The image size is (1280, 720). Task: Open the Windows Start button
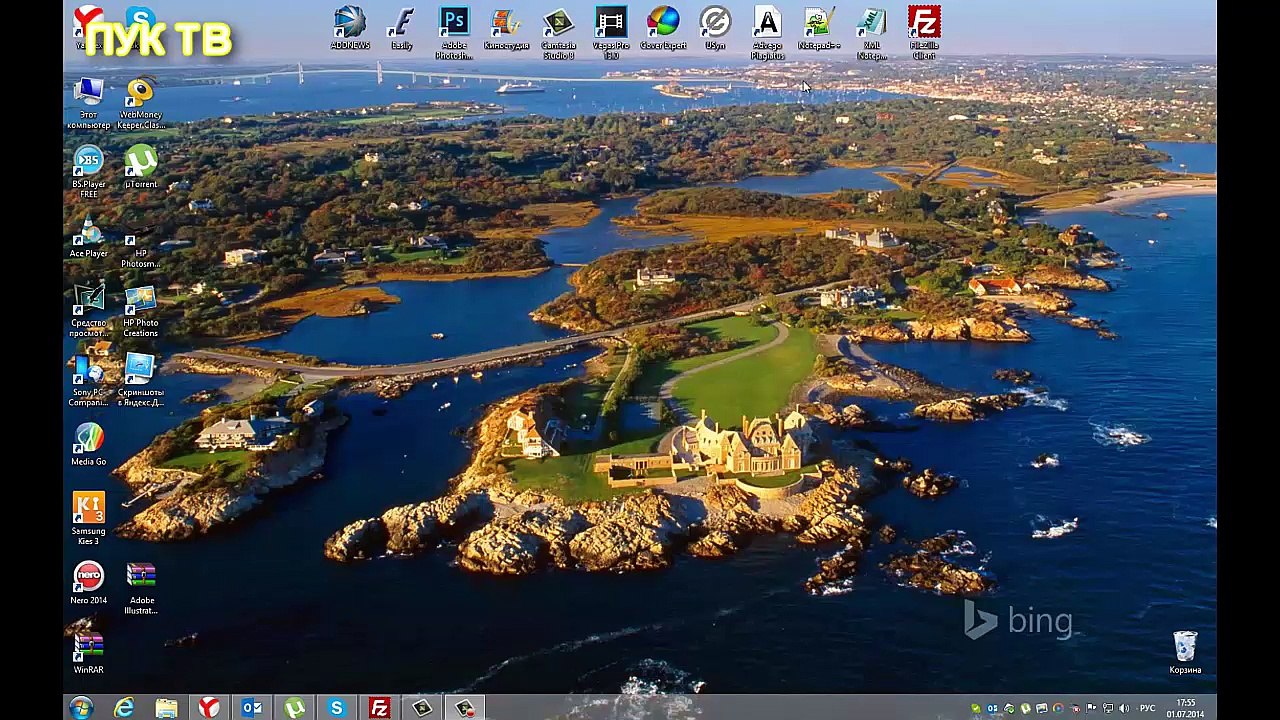point(81,708)
